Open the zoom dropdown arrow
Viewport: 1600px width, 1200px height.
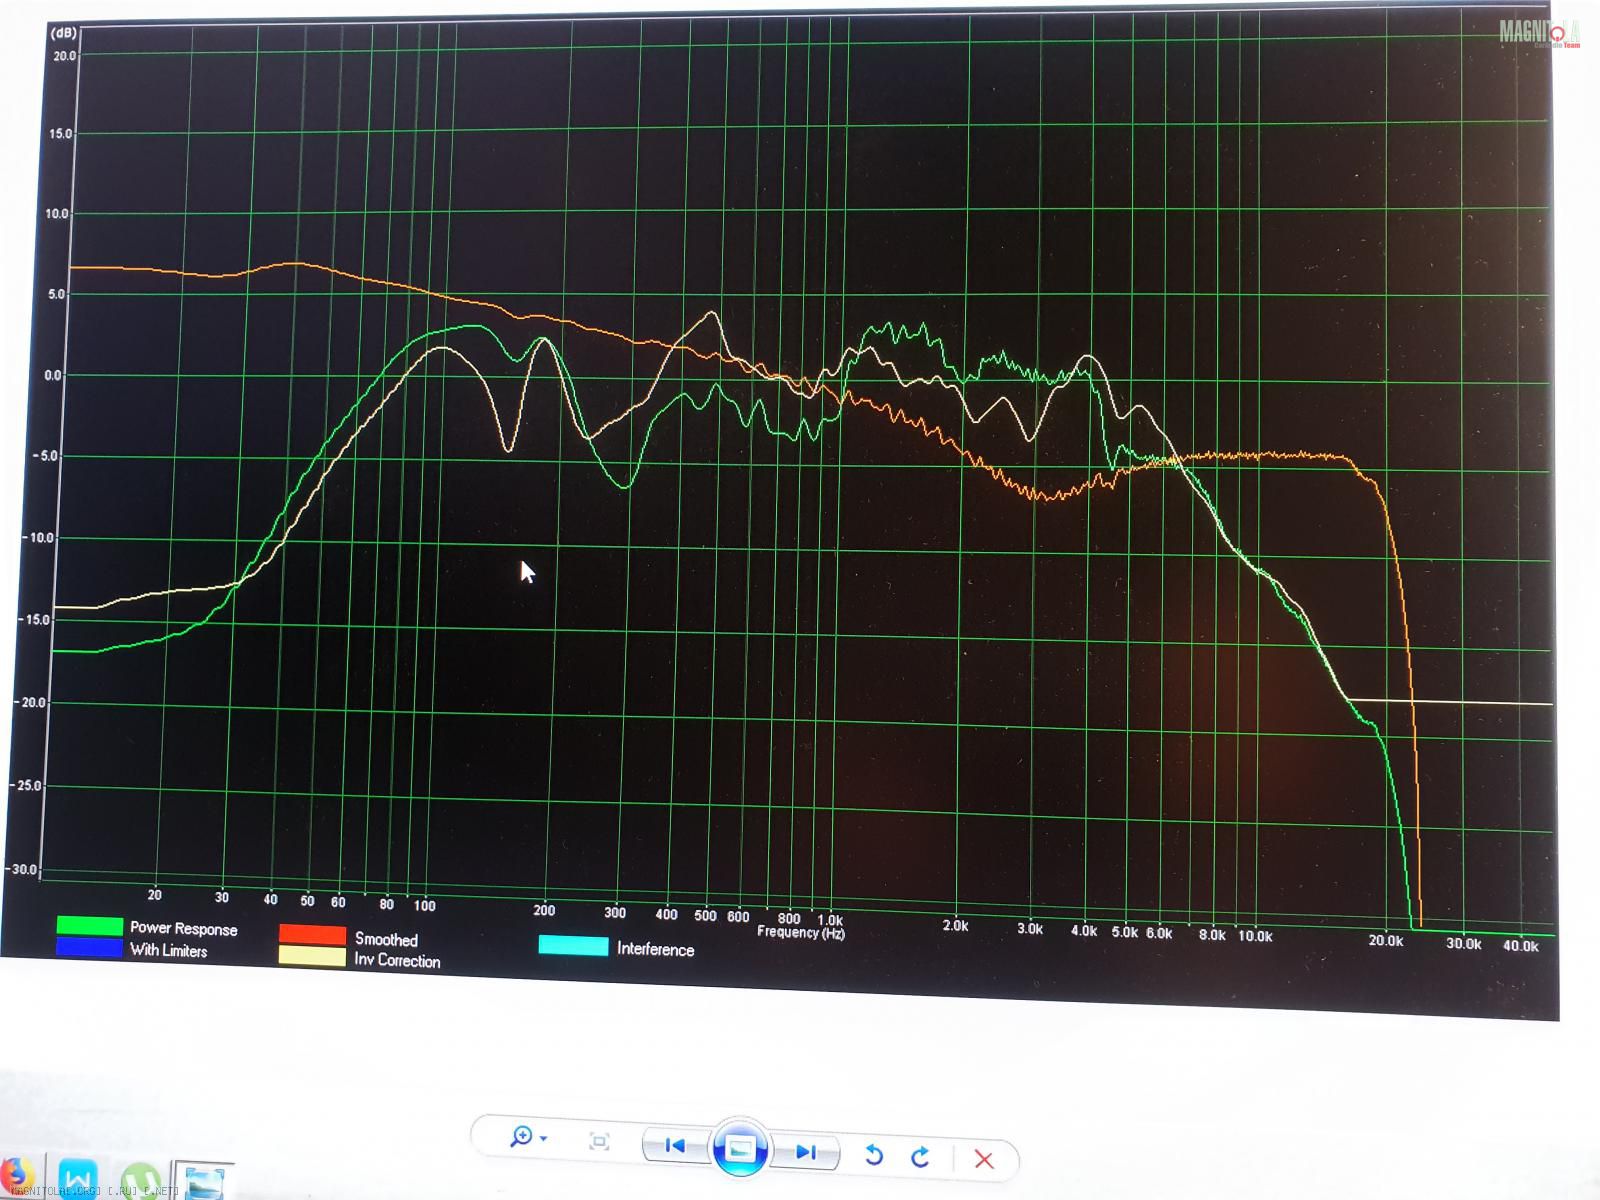(543, 1139)
